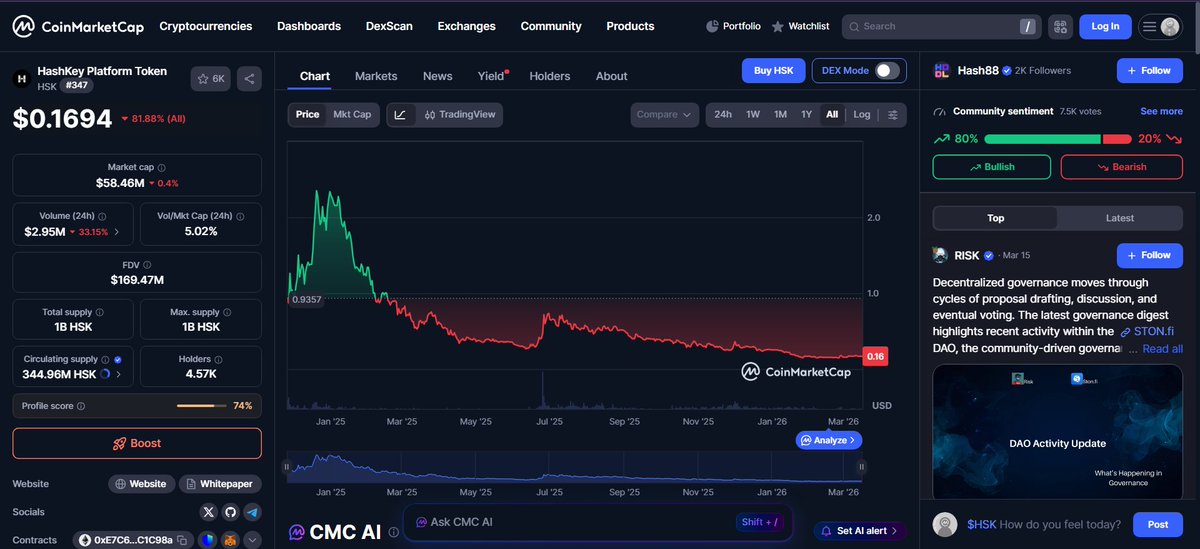Click the RISK author avatar
The image size is (1200, 549).
tap(941, 255)
